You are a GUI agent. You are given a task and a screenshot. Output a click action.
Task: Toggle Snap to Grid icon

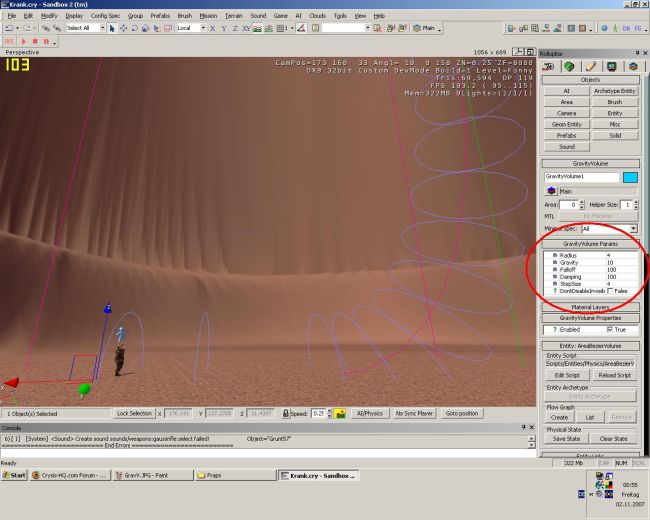[281, 28]
